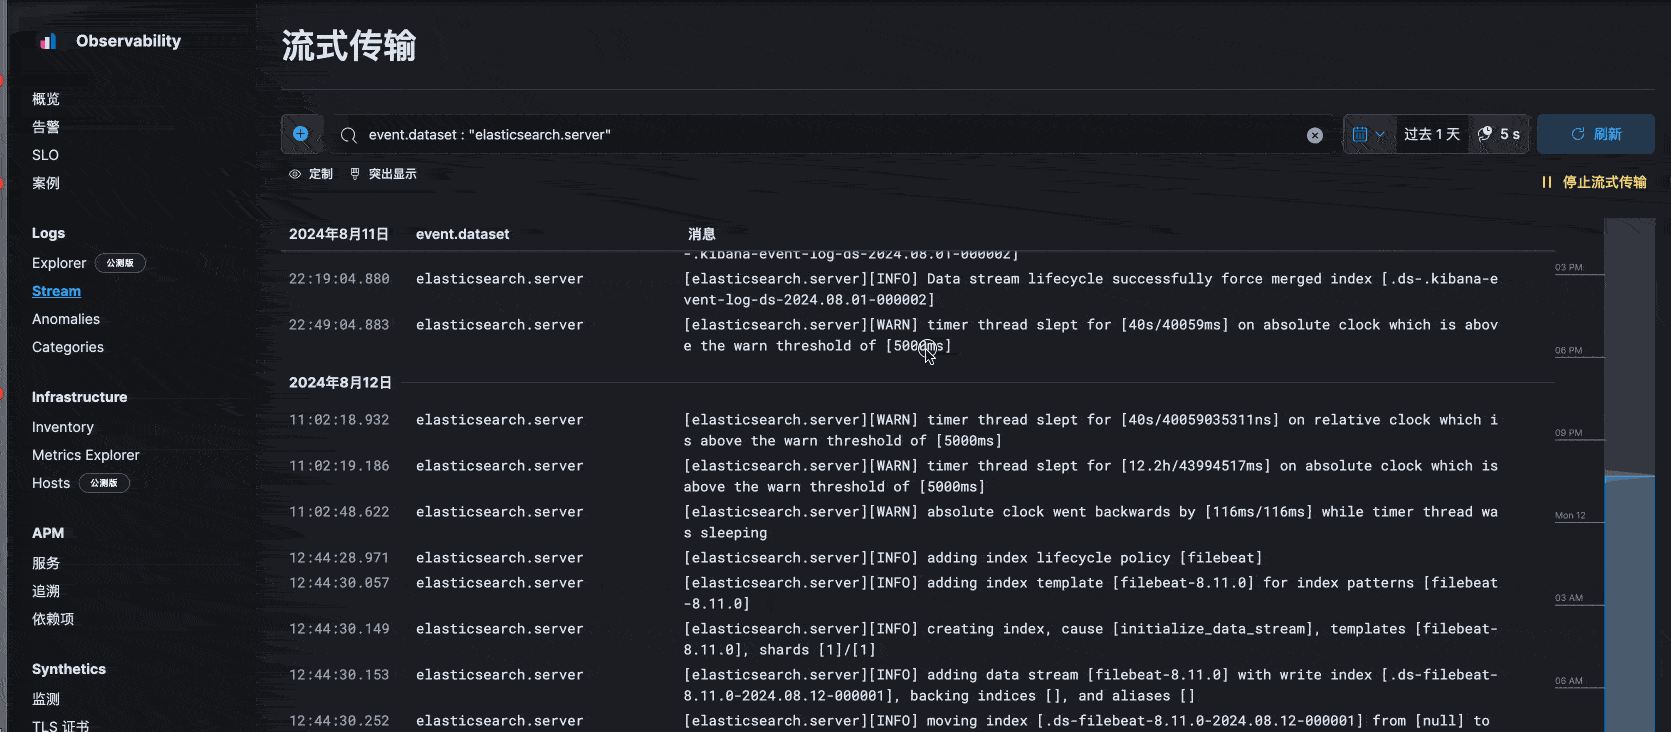The width and height of the screenshot is (1671, 732).
Task: Click the Observability title
Action: pyautogui.click(x=128, y=41)
